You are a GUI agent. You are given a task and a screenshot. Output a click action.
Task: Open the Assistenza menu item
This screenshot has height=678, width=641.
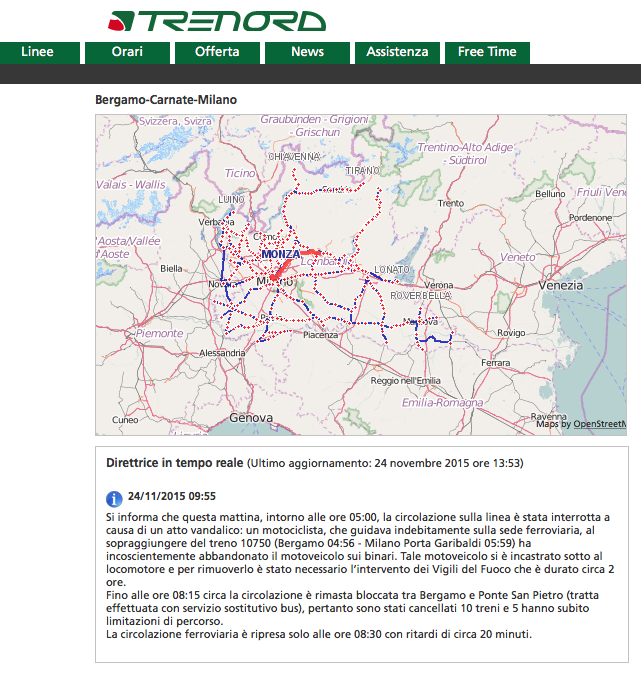(397, 52)
